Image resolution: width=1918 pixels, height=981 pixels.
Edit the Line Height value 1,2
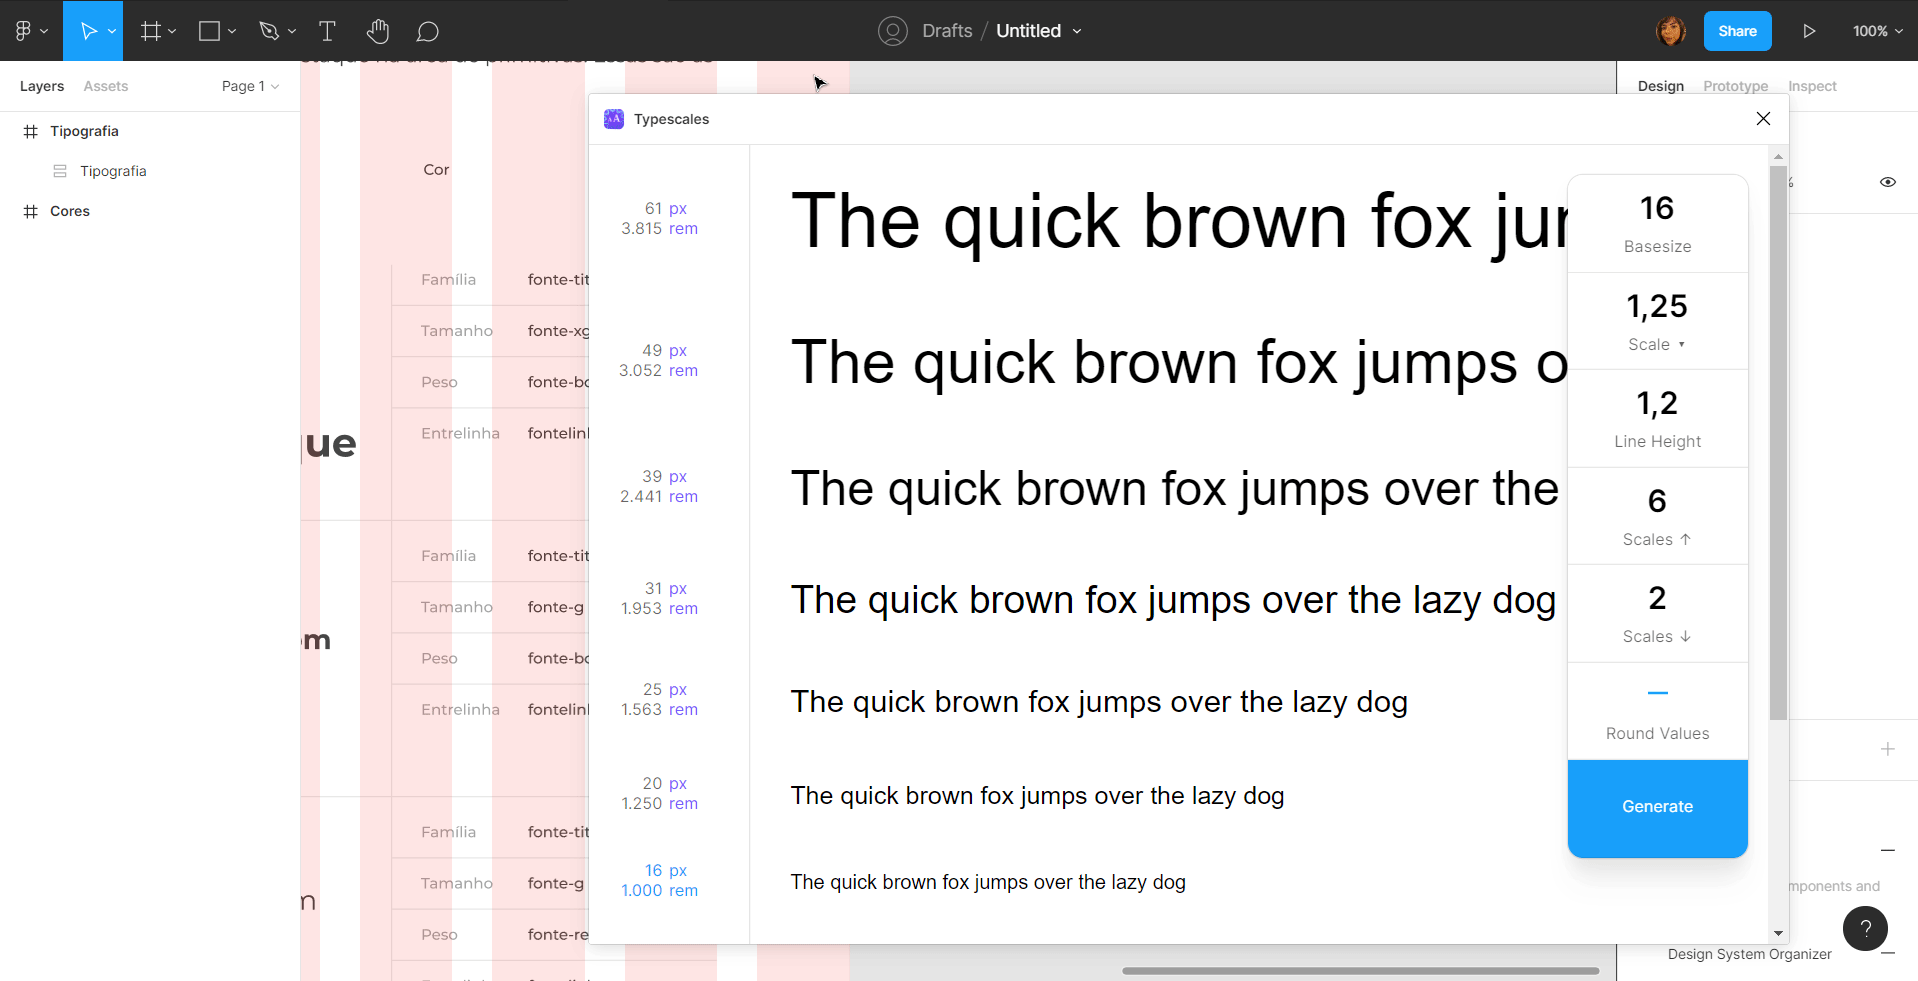(1657, 403)
